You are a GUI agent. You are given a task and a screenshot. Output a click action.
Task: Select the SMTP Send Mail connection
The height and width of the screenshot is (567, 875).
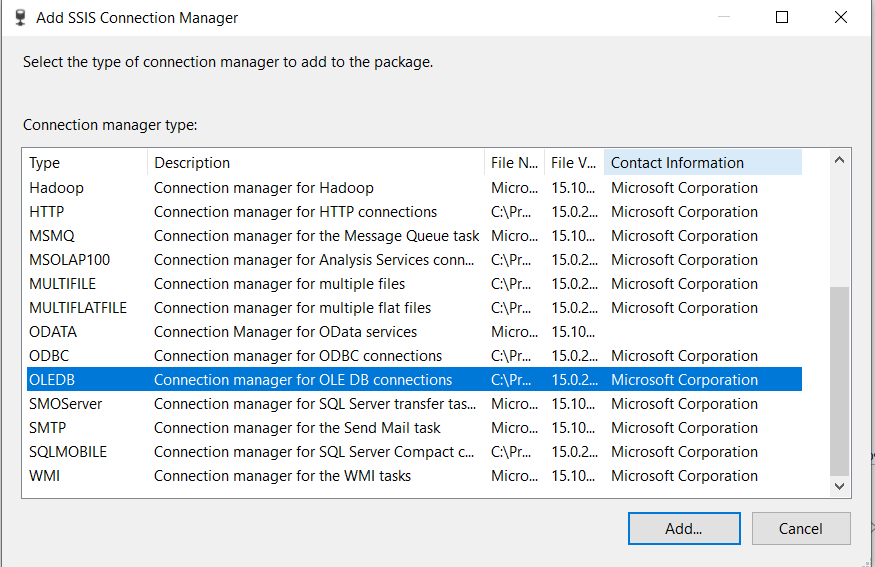47,428
